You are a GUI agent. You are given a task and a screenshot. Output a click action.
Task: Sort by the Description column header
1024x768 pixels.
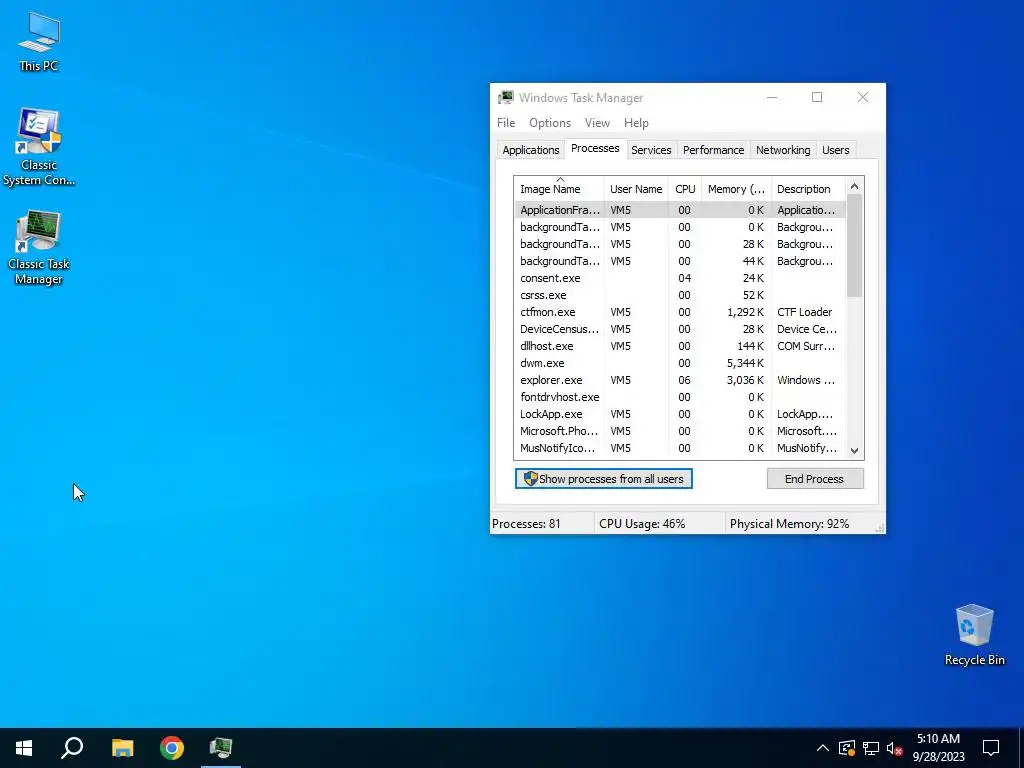pyautogui.click(x=808, y=189)
